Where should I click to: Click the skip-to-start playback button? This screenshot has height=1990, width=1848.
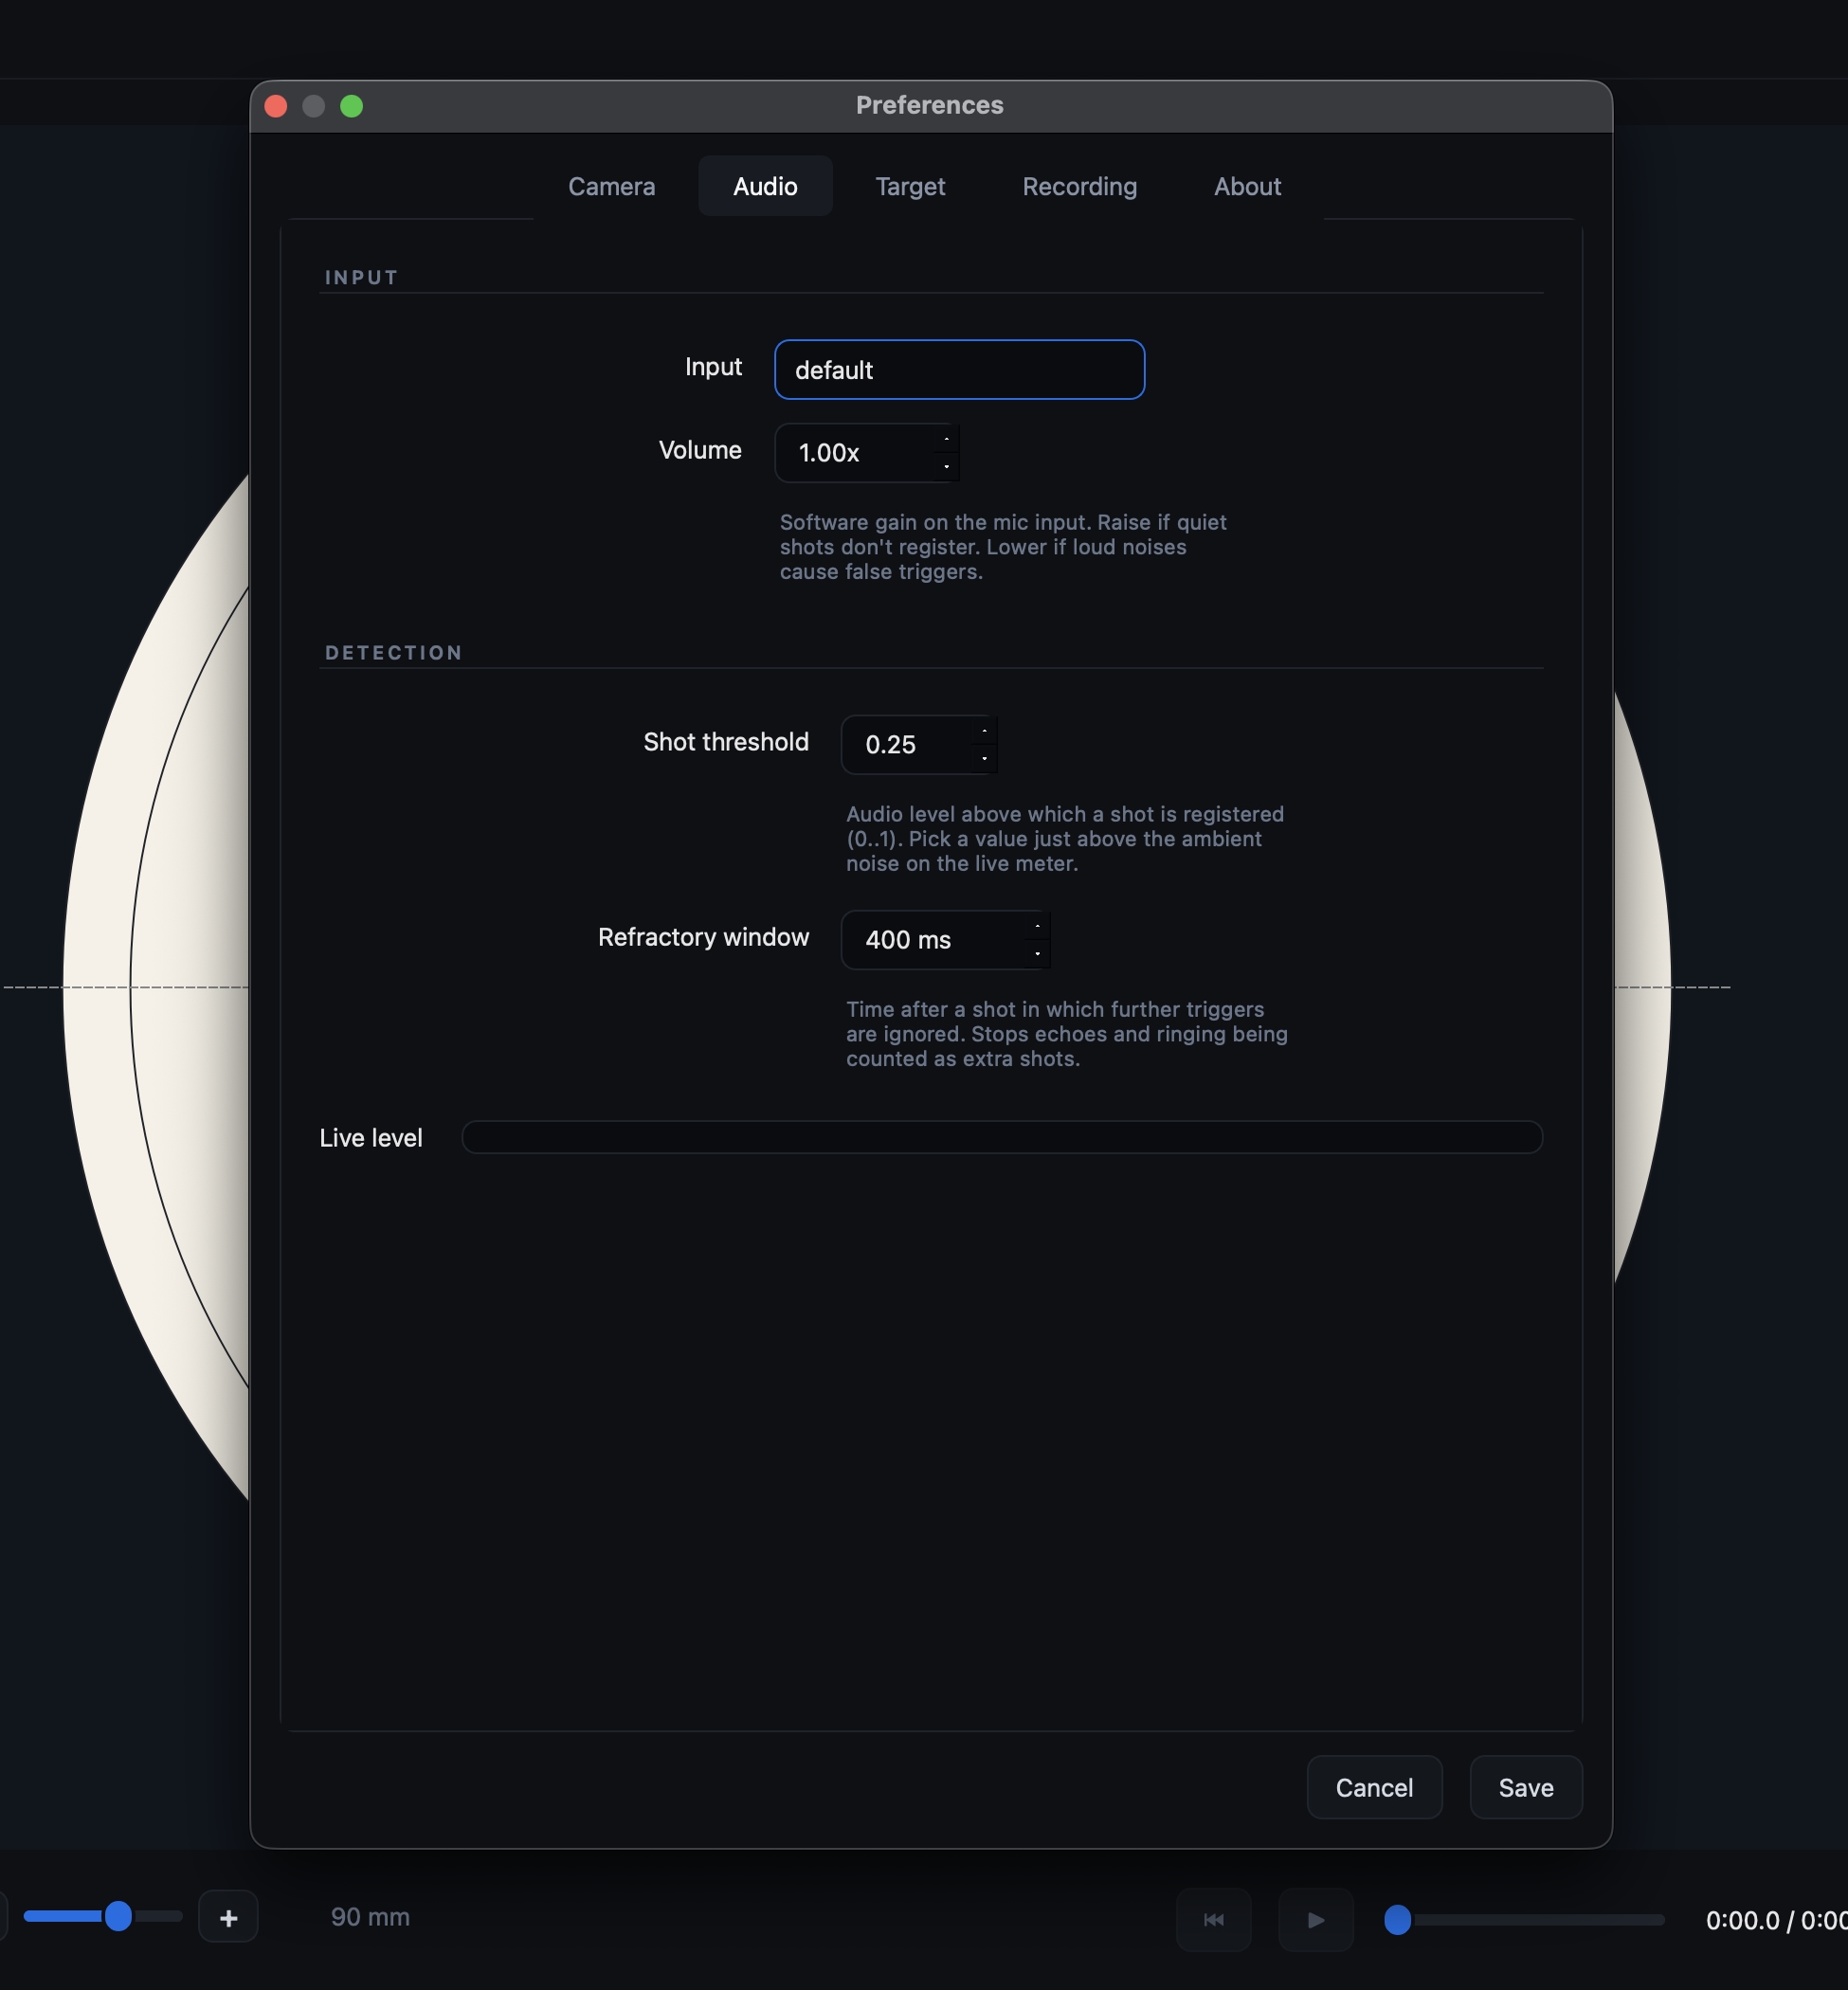pos(1214,1919)
